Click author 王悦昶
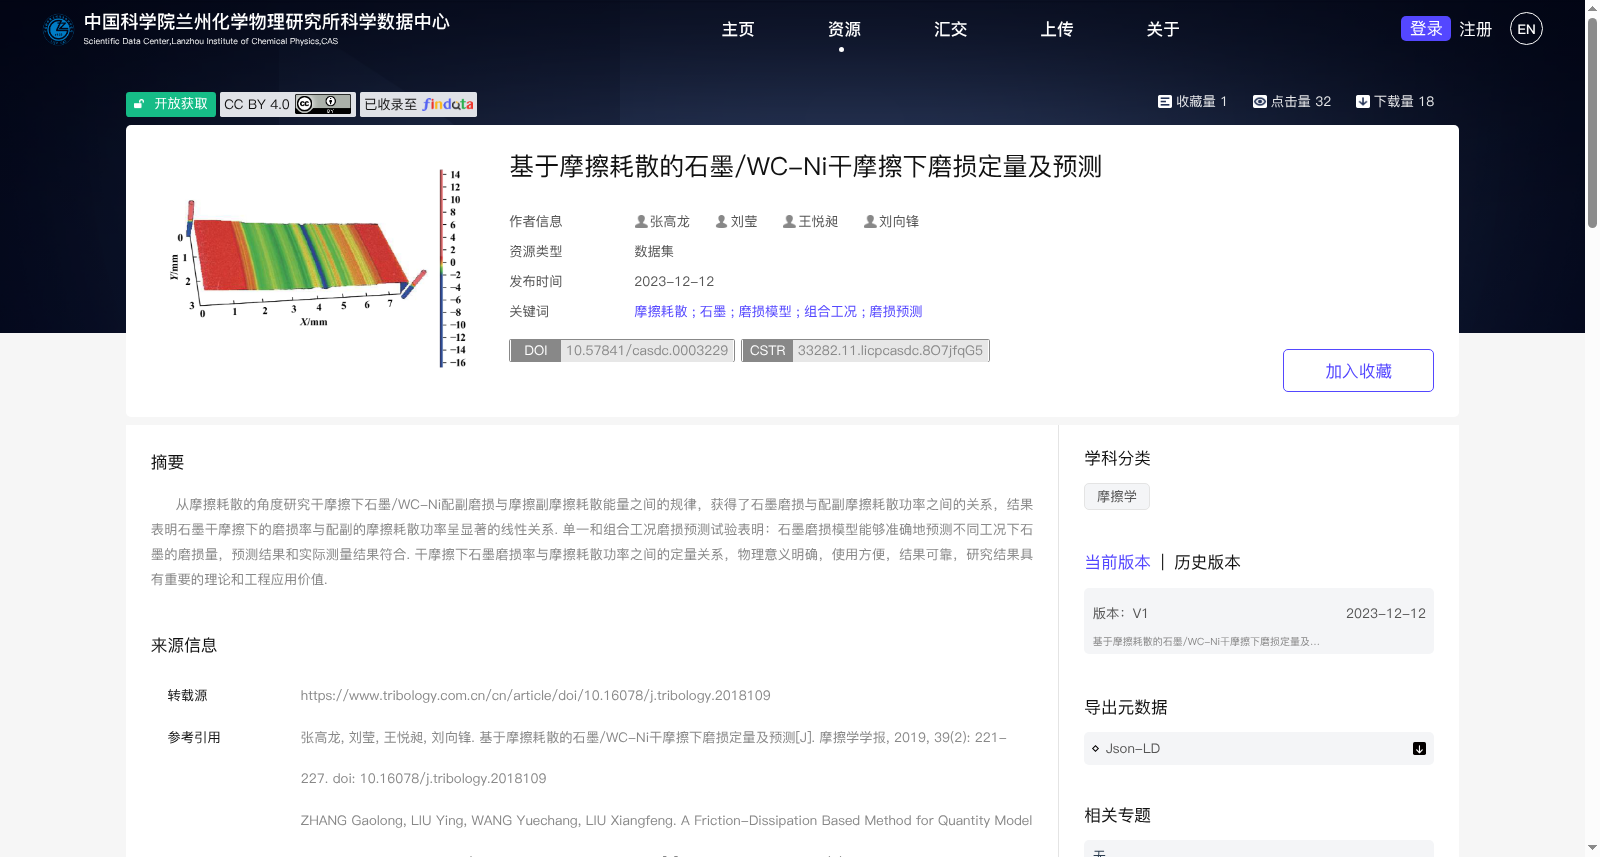The height and width of the screenshot is (857, 1600). pyautogui.click(x=818, y=221)
